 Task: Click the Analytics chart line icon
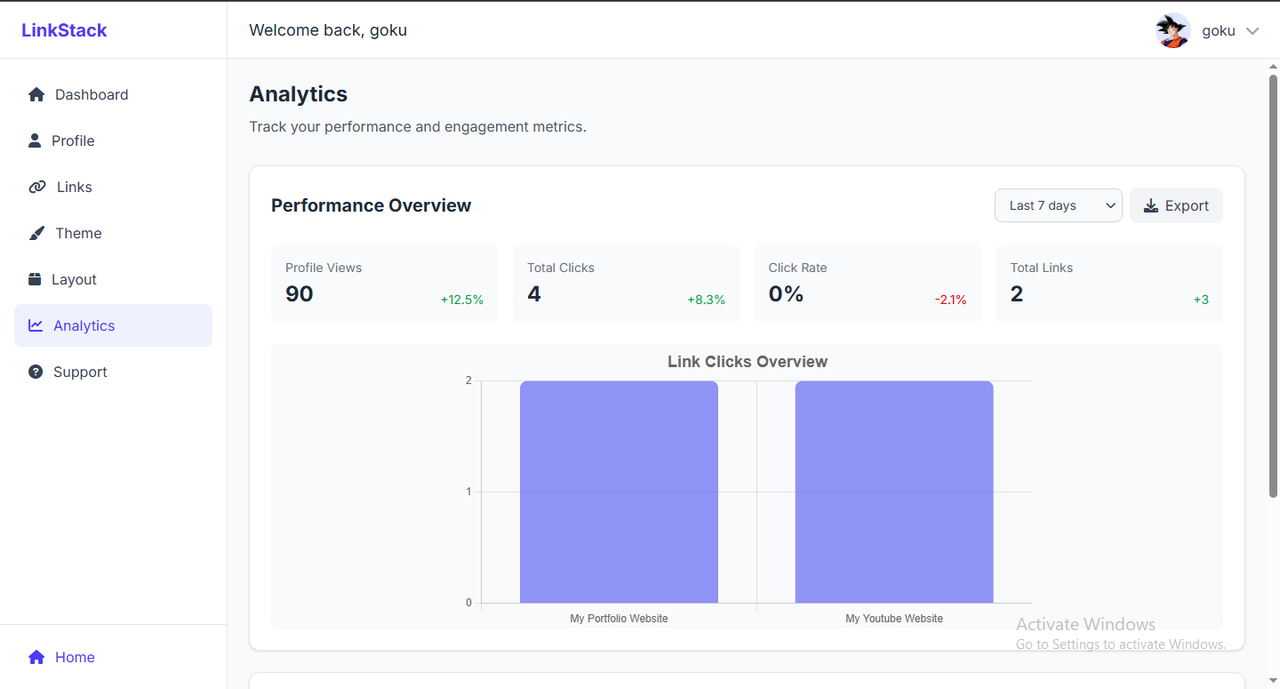point(36,325)
